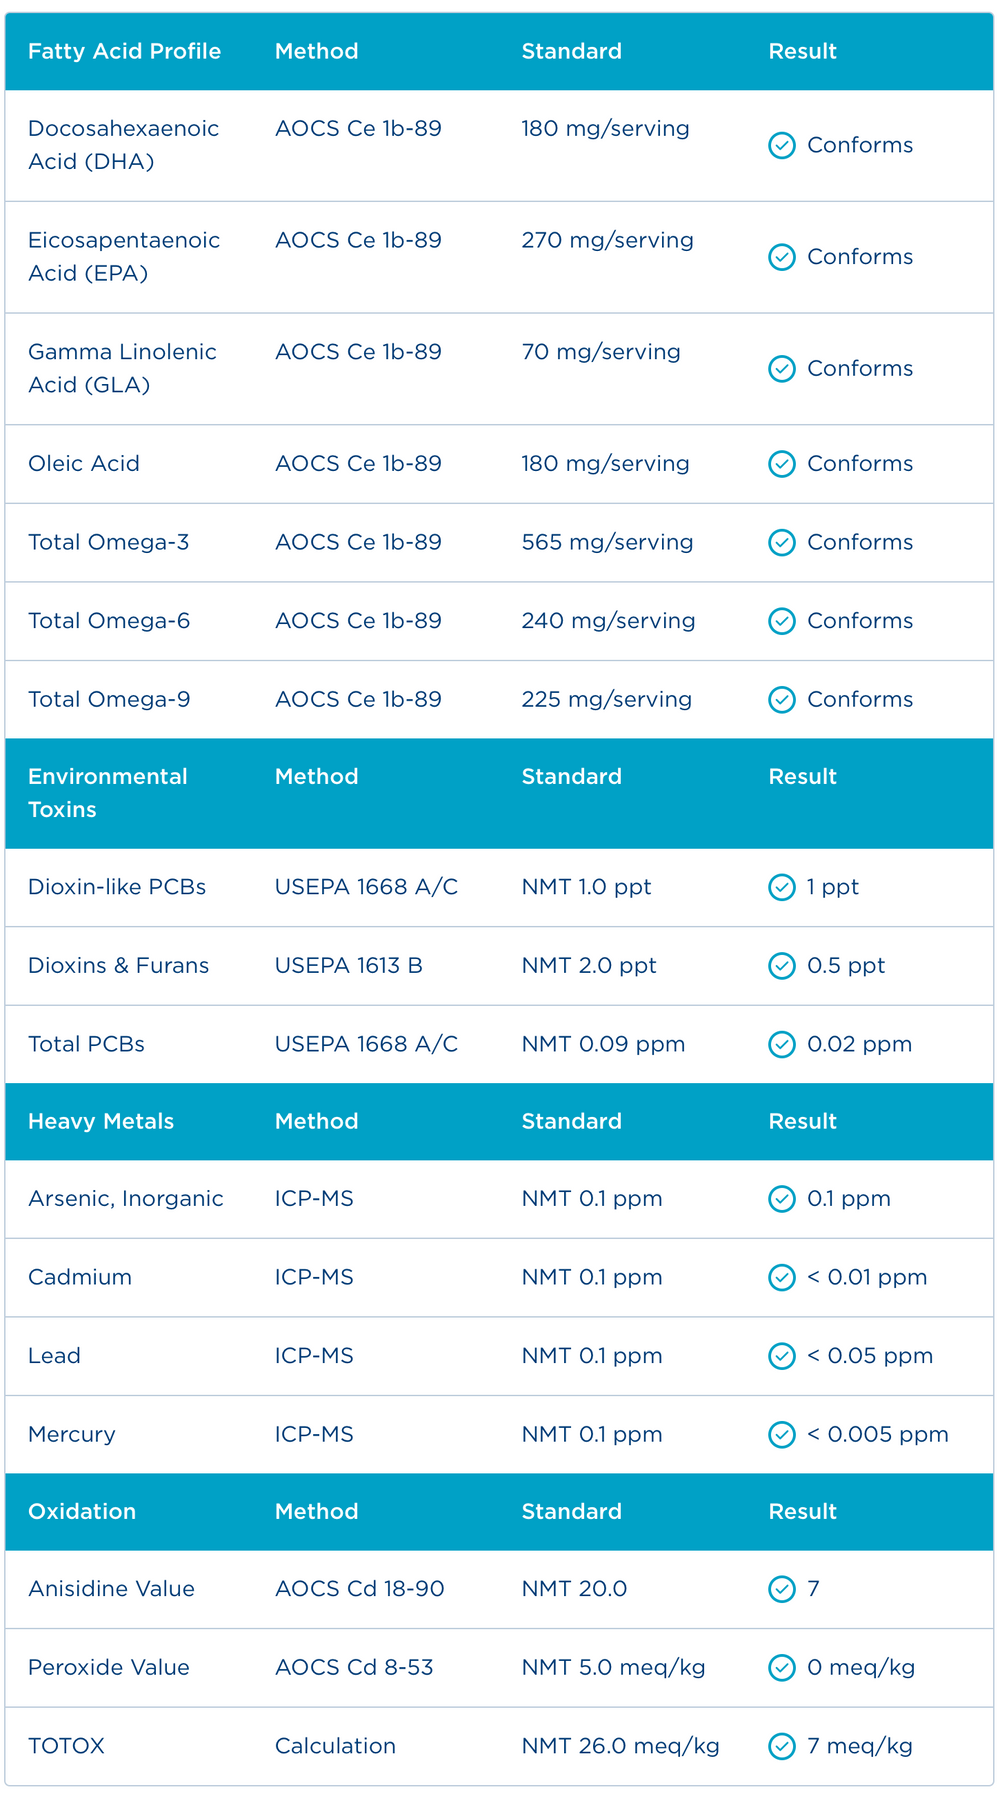
Task: Click the check icon beside 1 ppt result
Action: [781, 887]
